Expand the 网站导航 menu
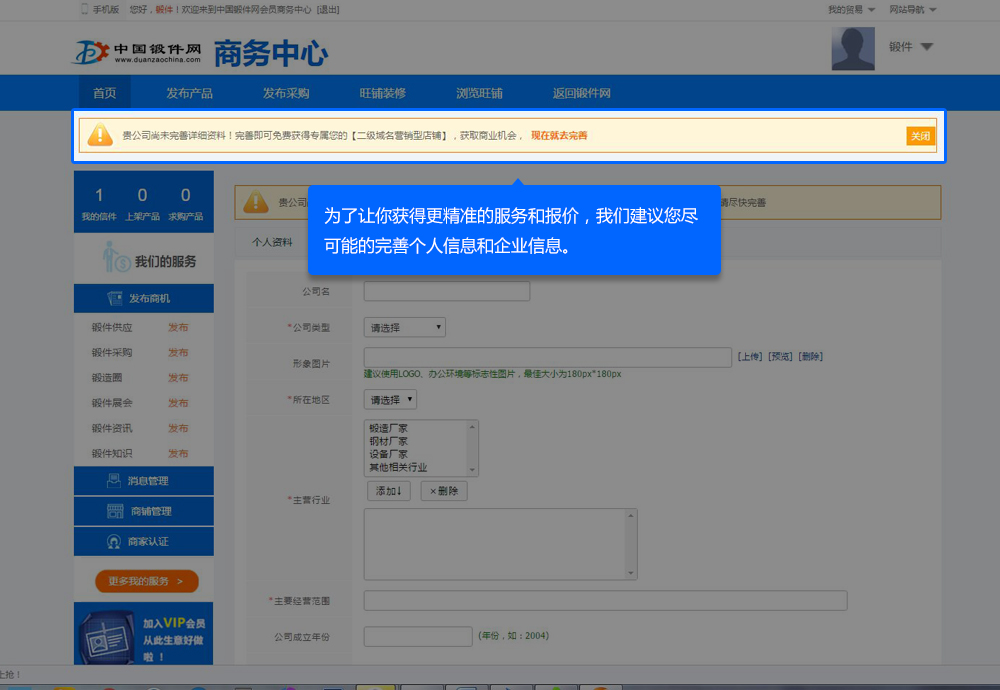The width and height of the screenshot is (1000, 690). (912, 9)
